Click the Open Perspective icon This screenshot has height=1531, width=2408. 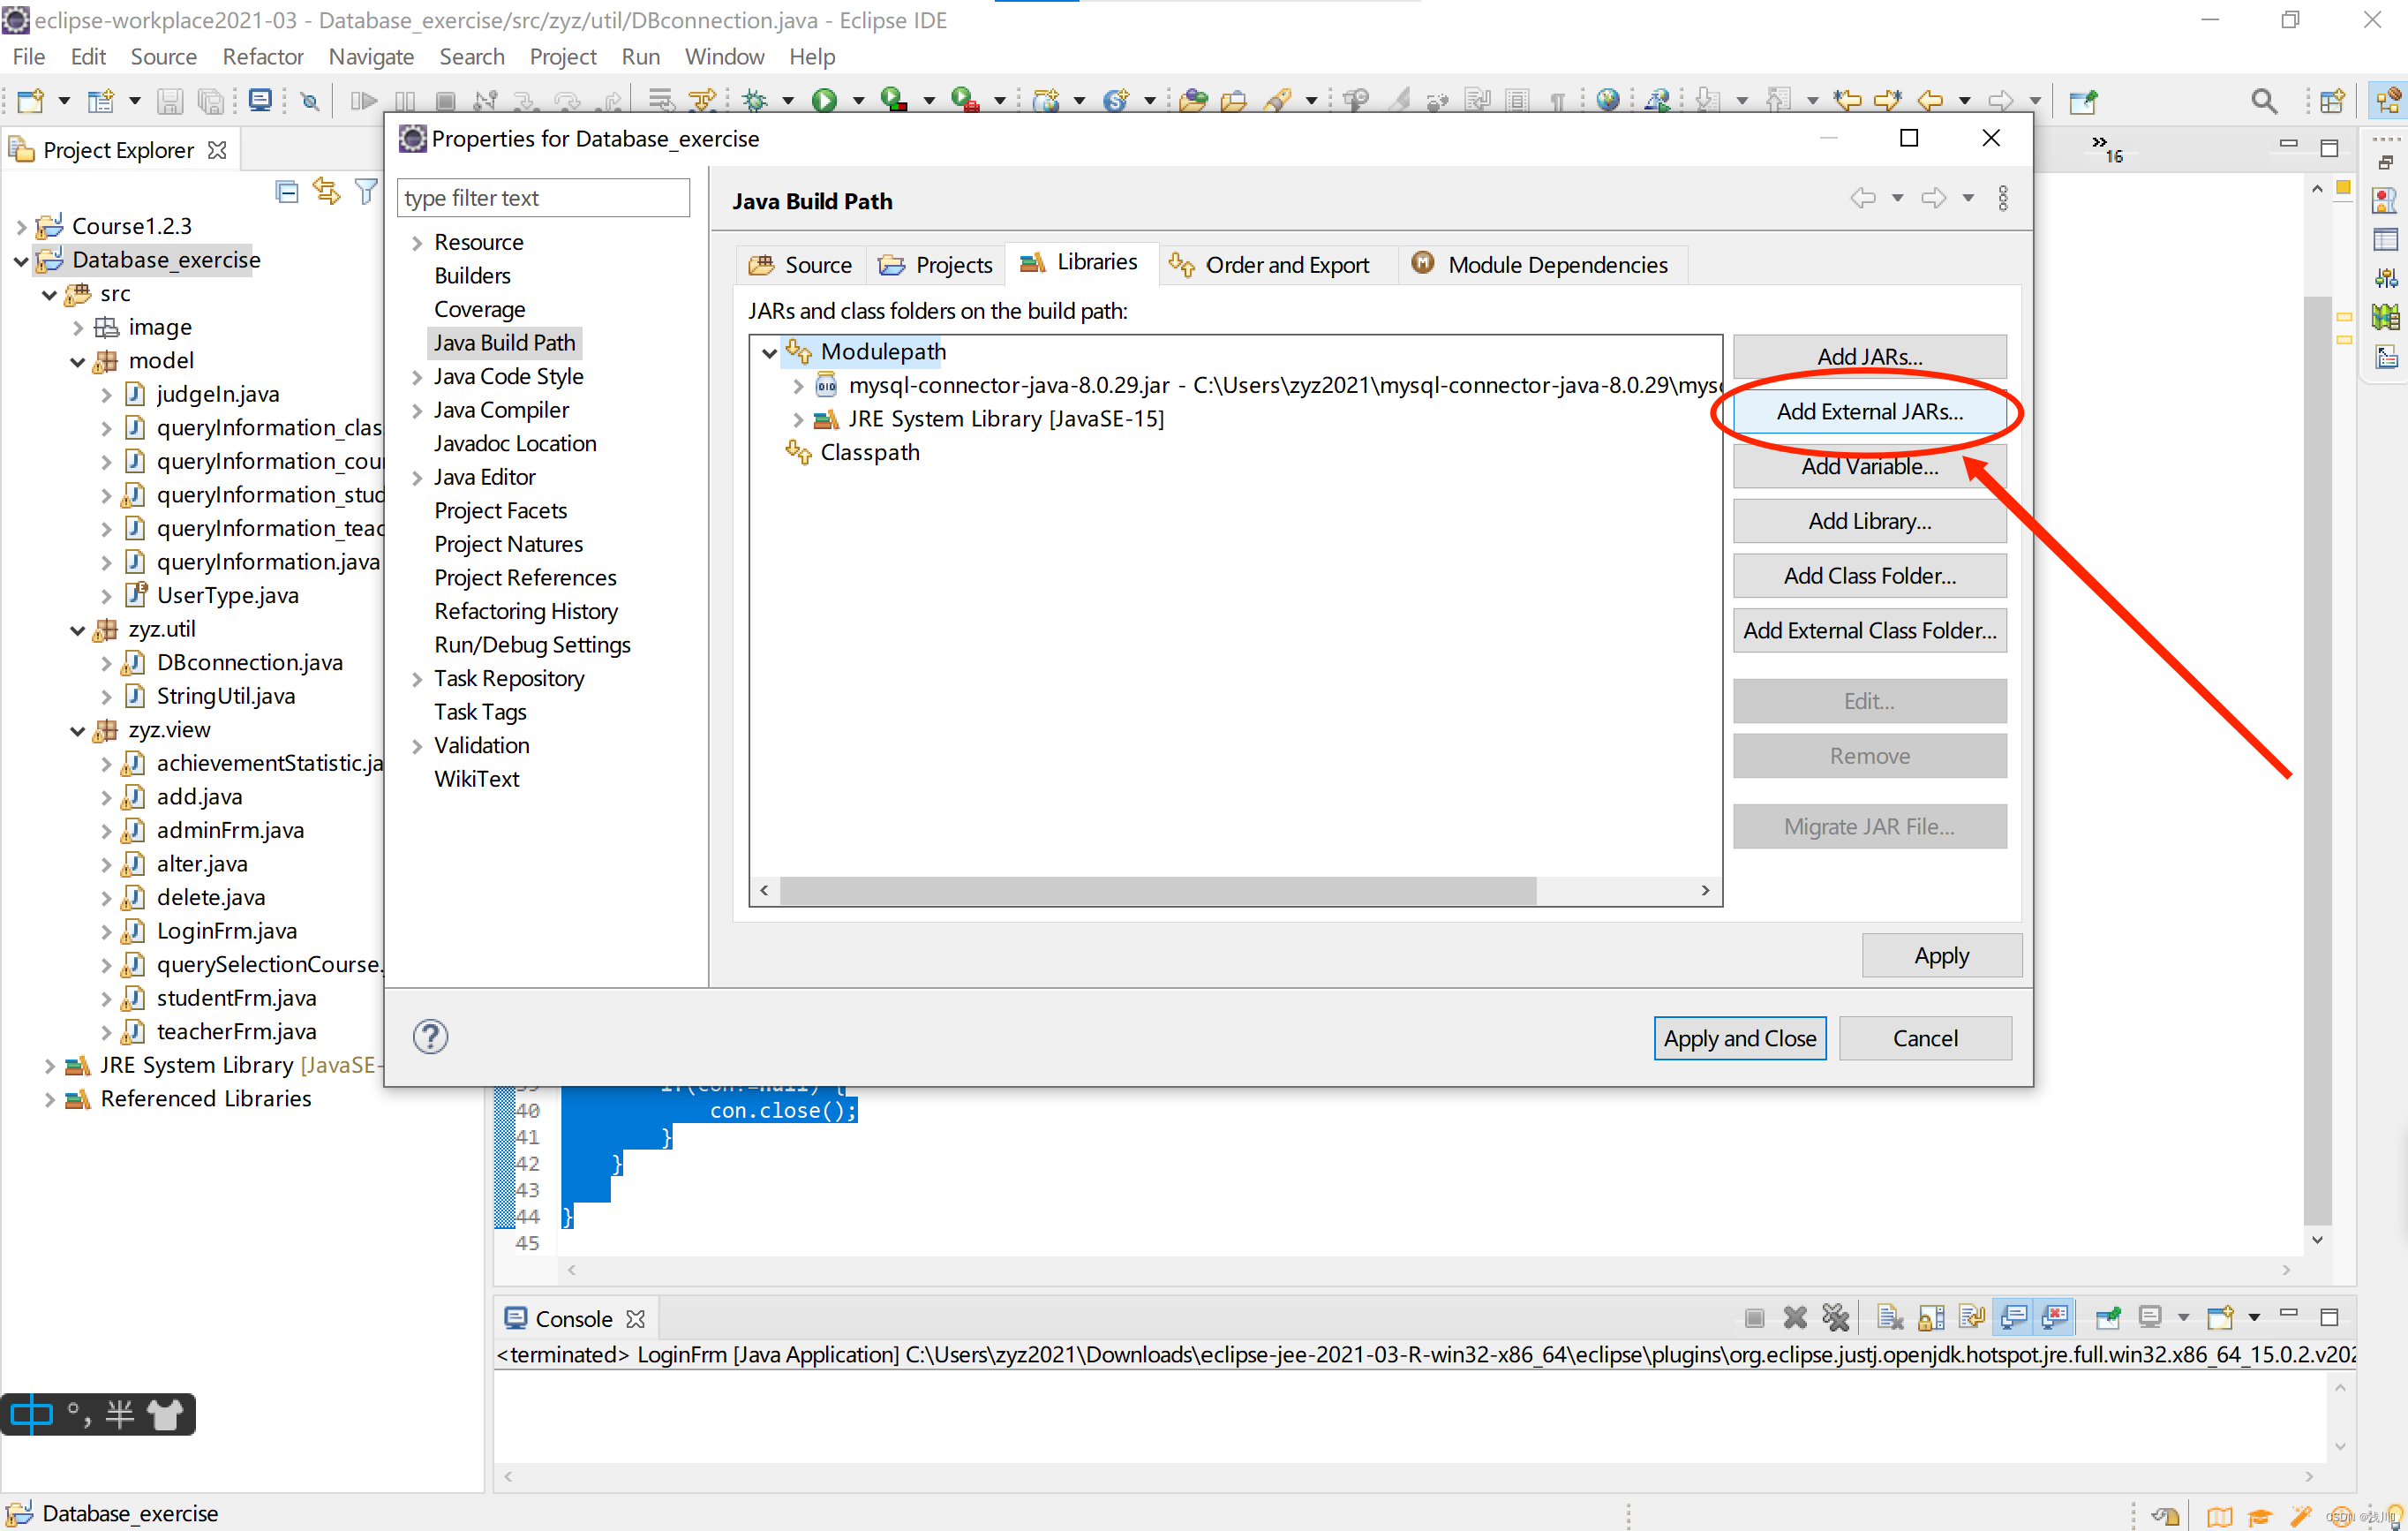(x=2332, y=101)
